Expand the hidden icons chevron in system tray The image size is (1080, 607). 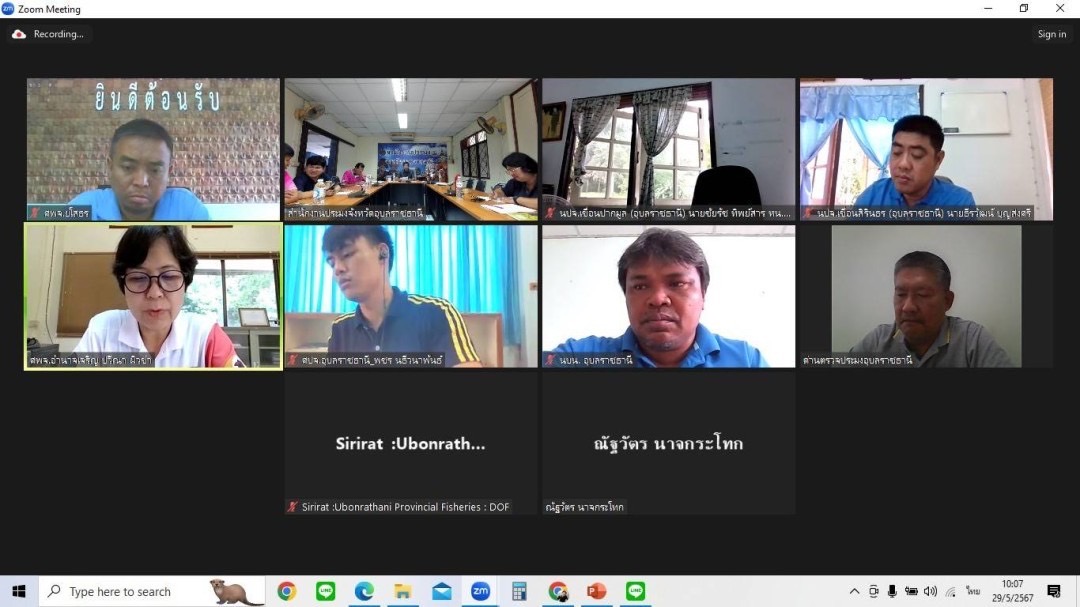[x=854, y=591]
